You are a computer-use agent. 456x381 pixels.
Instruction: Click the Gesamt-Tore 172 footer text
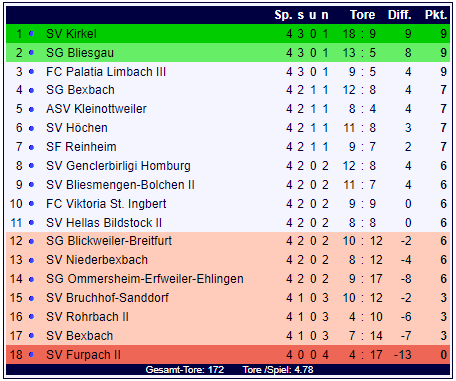pyautogui.click(x=185, y=370)
